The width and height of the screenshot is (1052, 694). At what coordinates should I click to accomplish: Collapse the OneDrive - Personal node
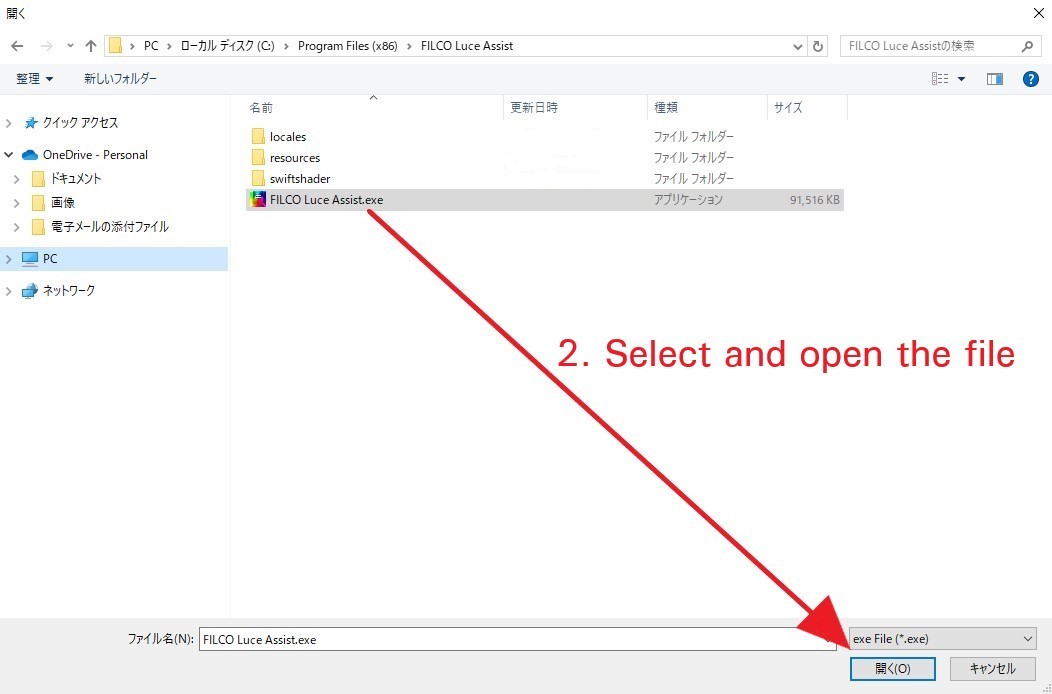click(x=9, y=155)
